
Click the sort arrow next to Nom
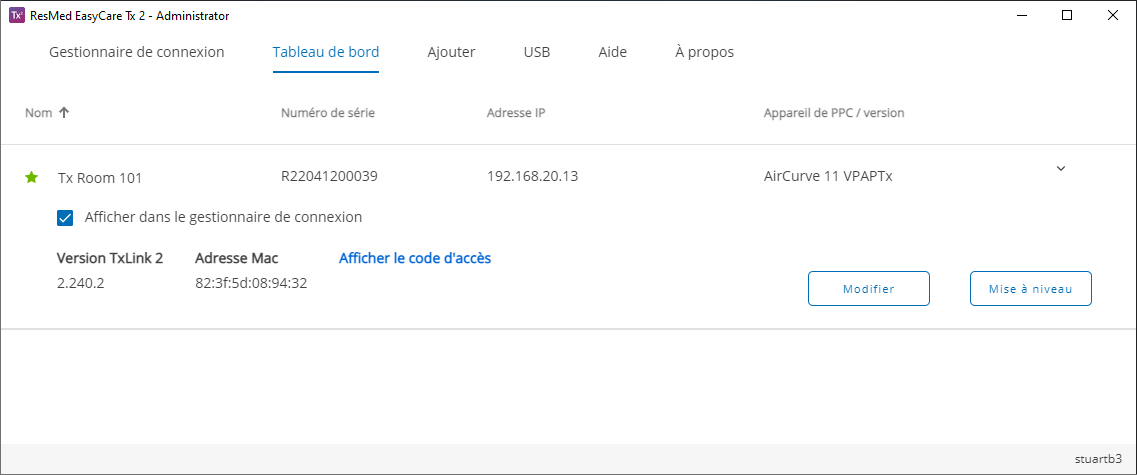[64, 113]
